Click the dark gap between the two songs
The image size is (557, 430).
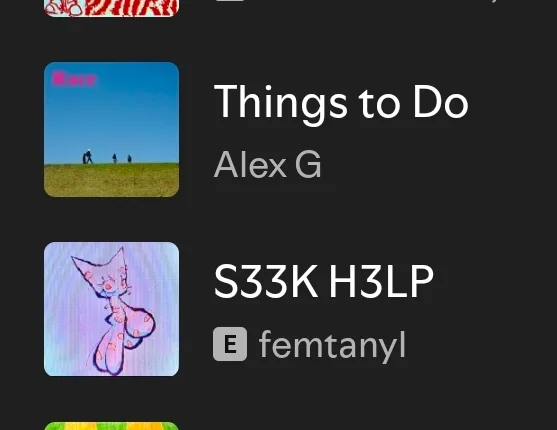coord(278,219)
